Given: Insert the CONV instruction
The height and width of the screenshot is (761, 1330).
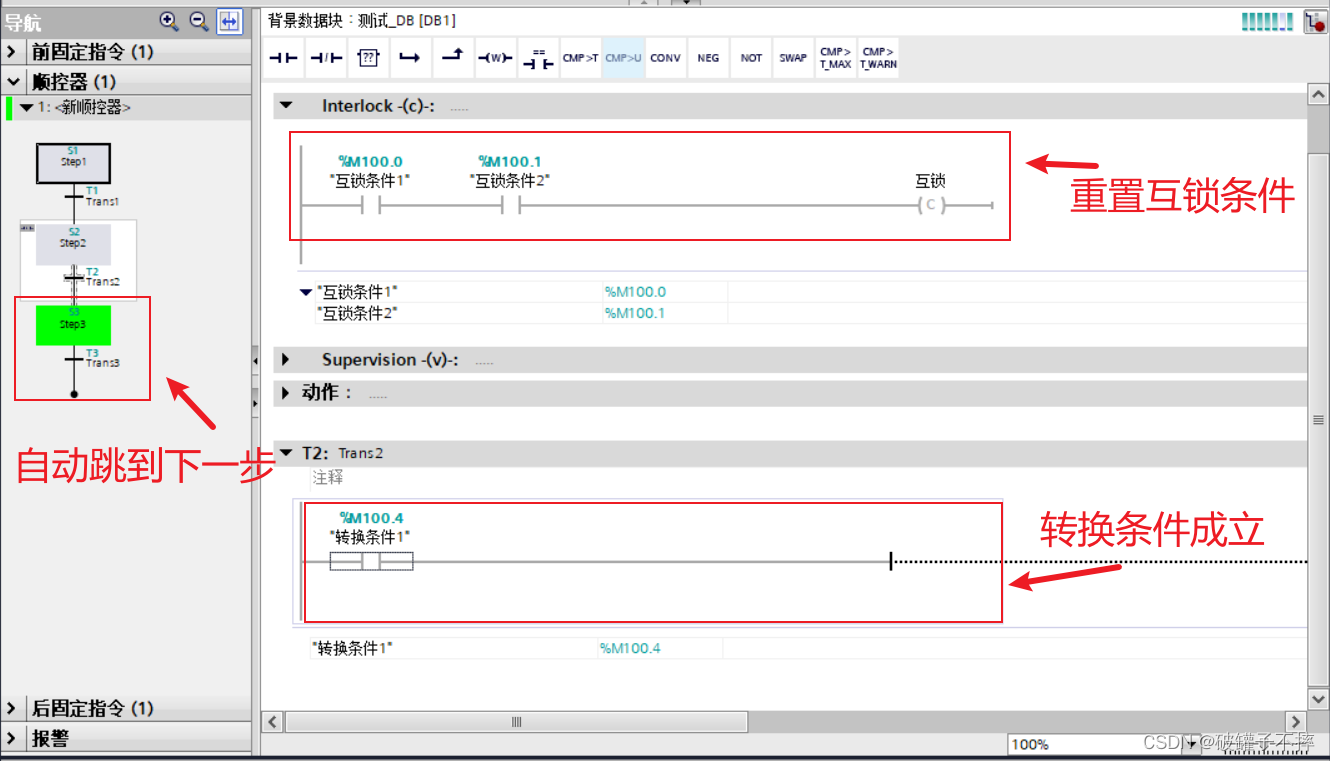Looking at the screenshot, I should (x=665, y=58).
